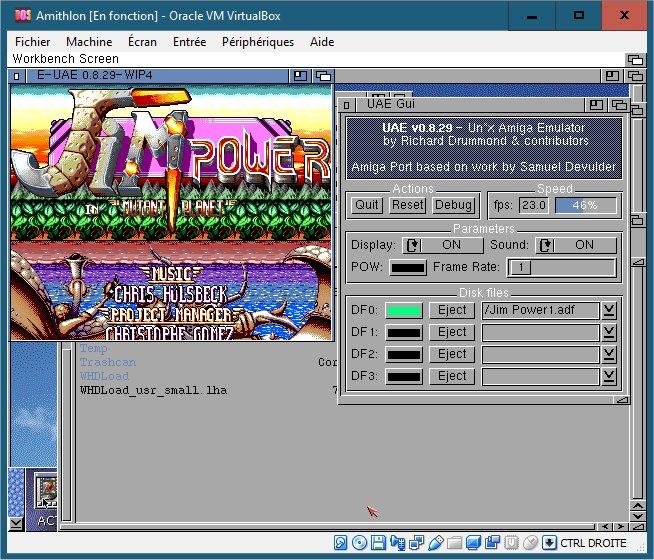
Task: Open the Machine menu
Action: [x=89, y=42]
